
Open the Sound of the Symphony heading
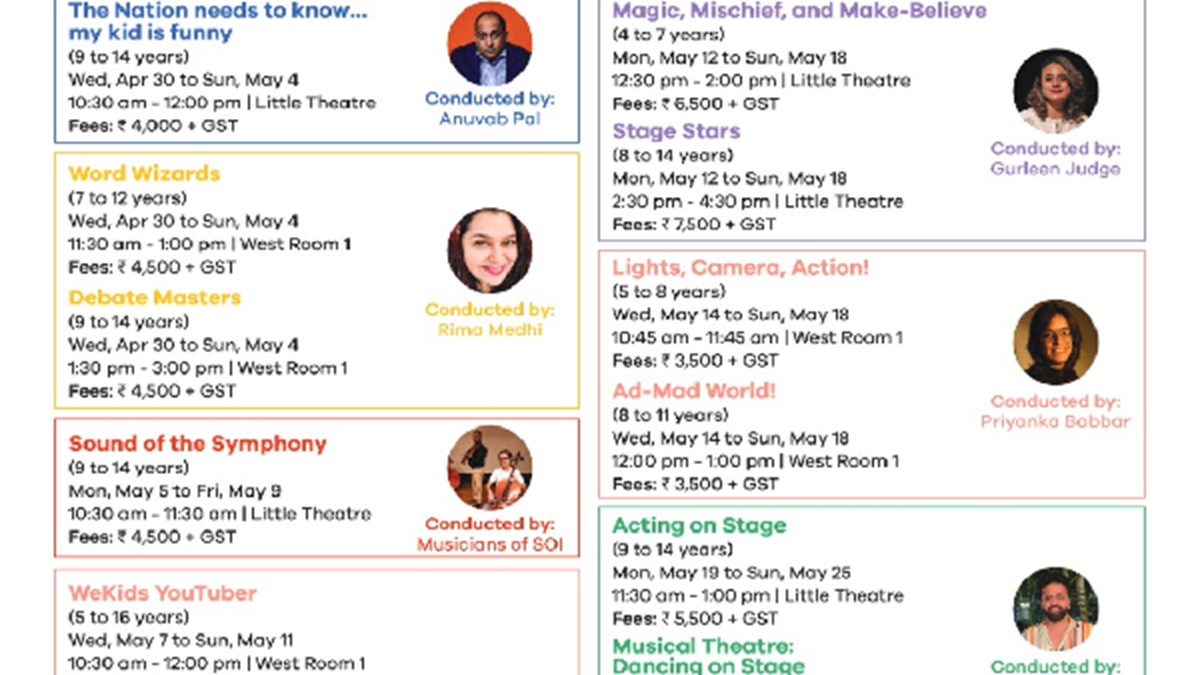point(197,444)
